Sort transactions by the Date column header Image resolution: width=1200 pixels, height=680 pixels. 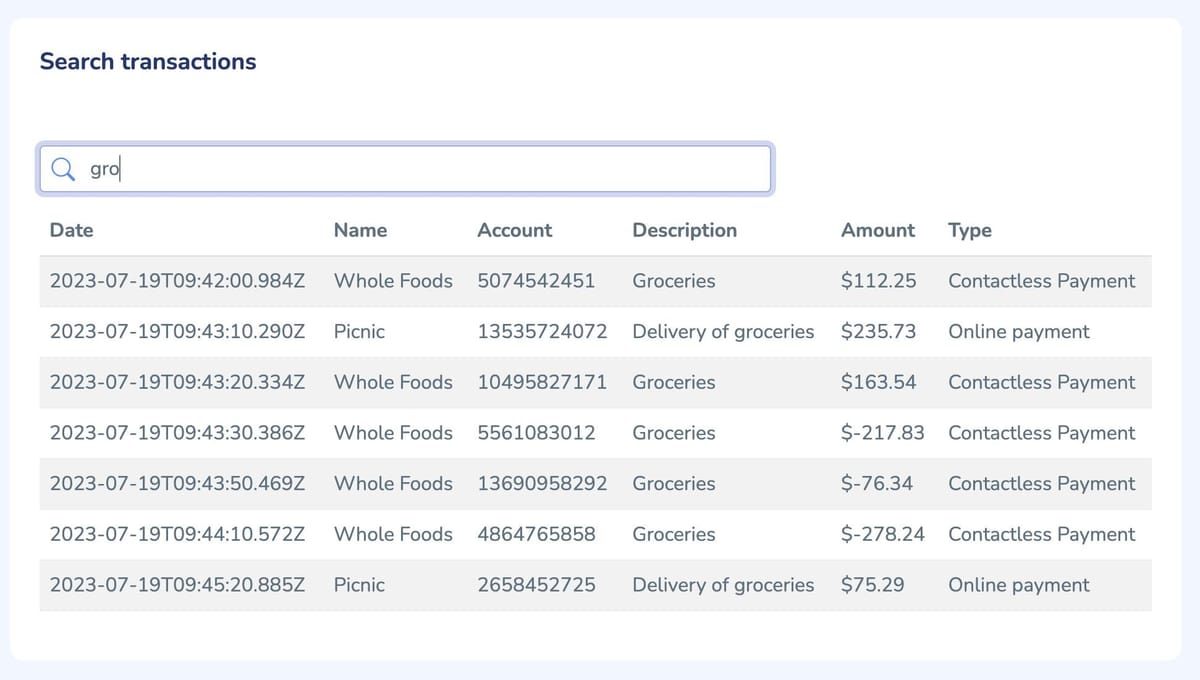[x=71, y=230]
